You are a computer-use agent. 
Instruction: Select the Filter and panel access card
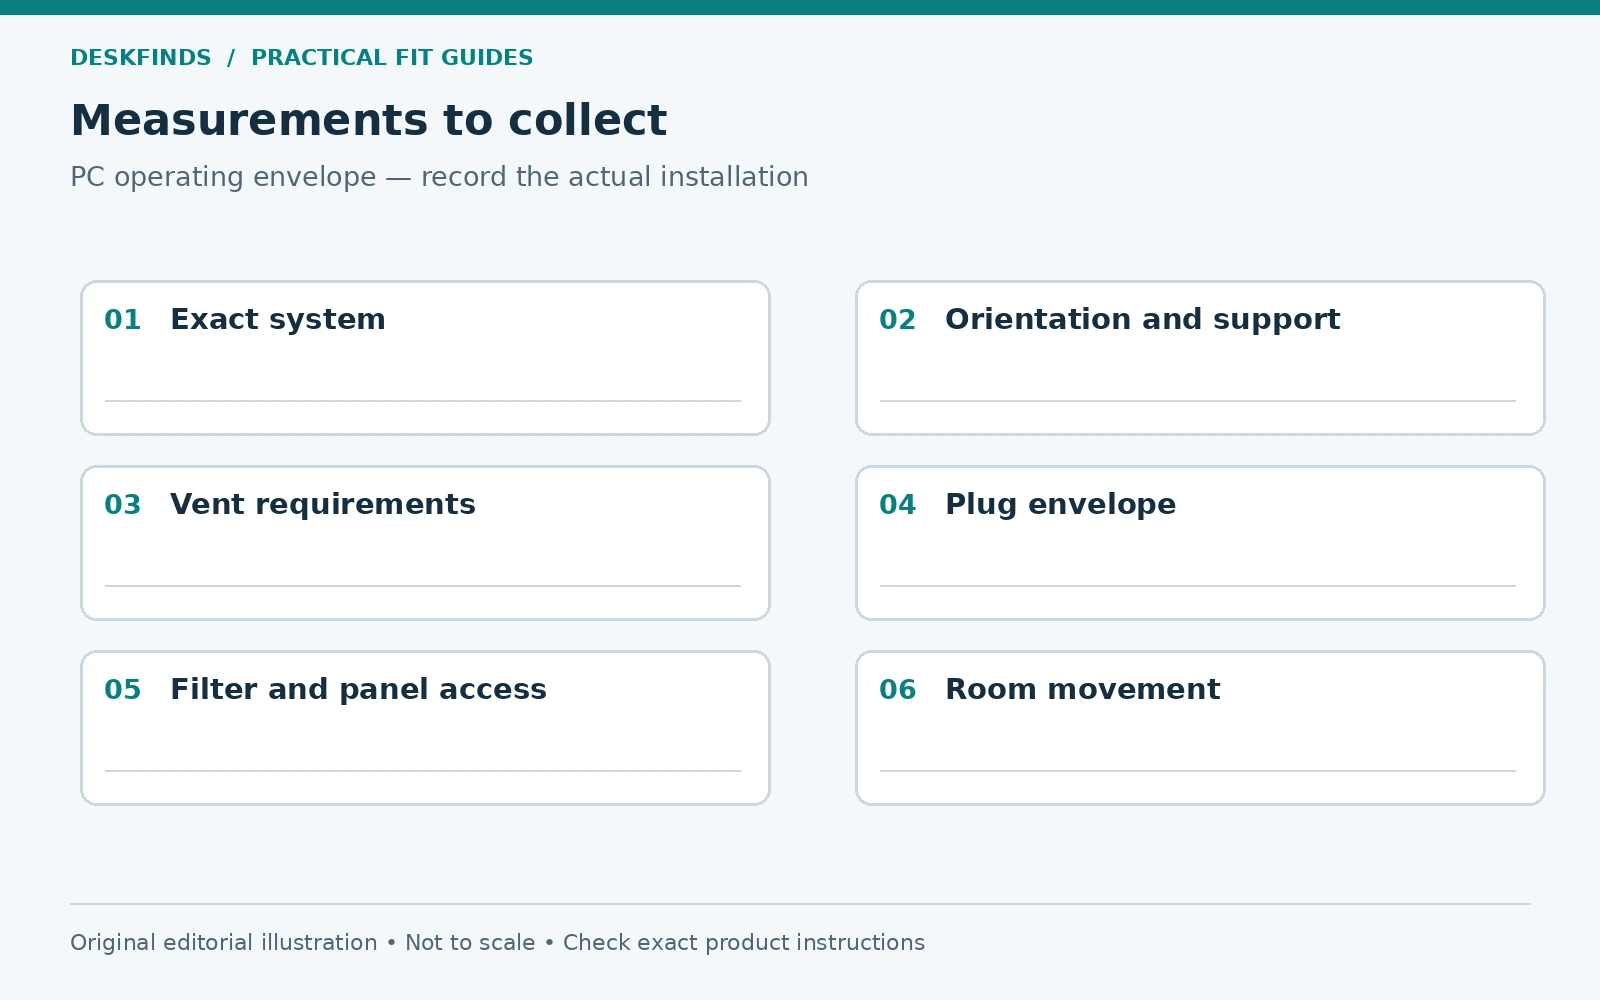click(x=425, y=728)
